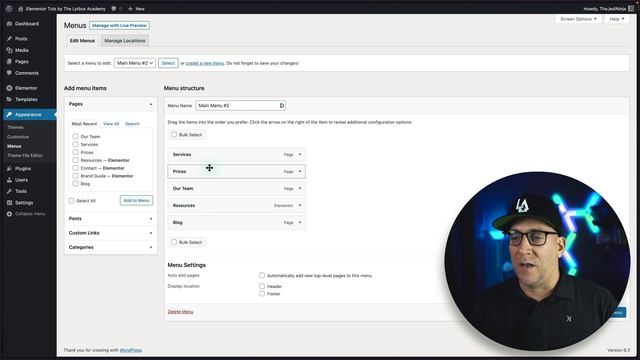Viewport: 640px width, 360px height.
Task: Click the Add to Menu button
Action: [136, 200]
